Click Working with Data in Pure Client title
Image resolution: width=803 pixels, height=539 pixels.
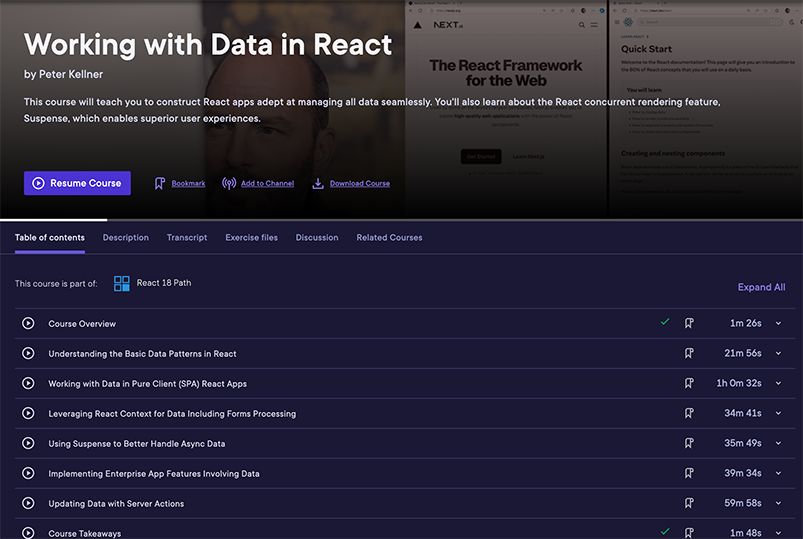(147, 384)
